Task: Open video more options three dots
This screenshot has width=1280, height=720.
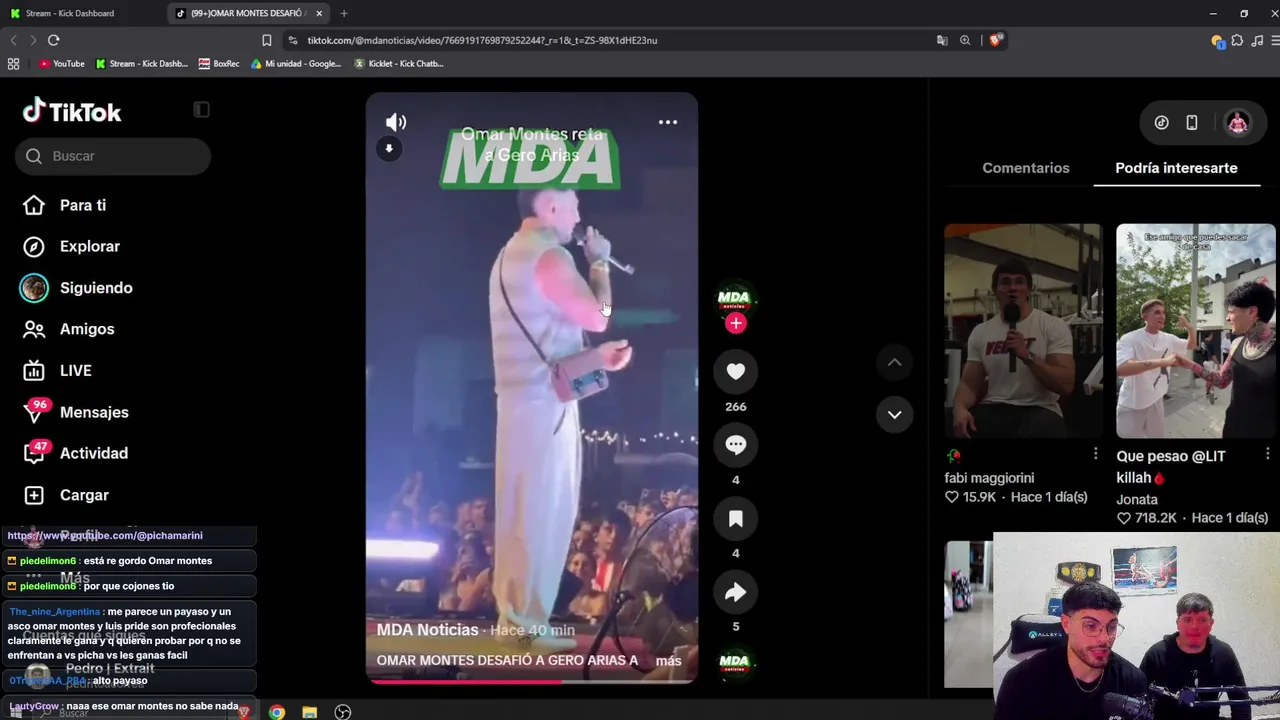Action: pyautogui.click(x=668, y=122)
